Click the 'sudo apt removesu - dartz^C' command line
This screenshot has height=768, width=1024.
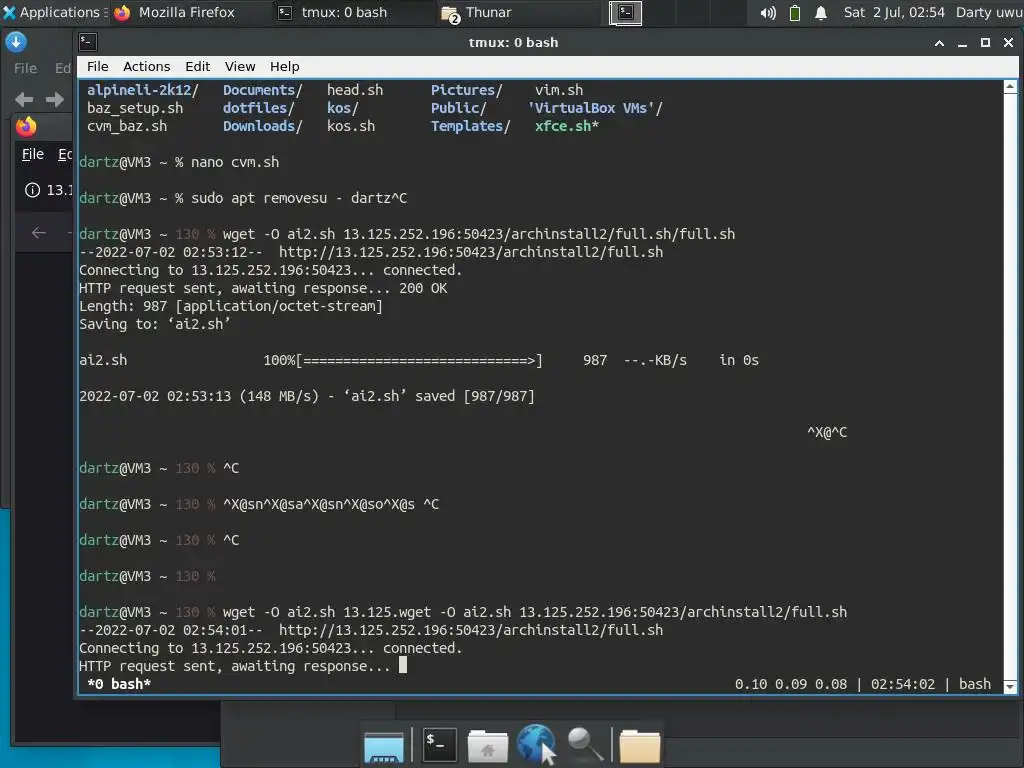point(298,198)
